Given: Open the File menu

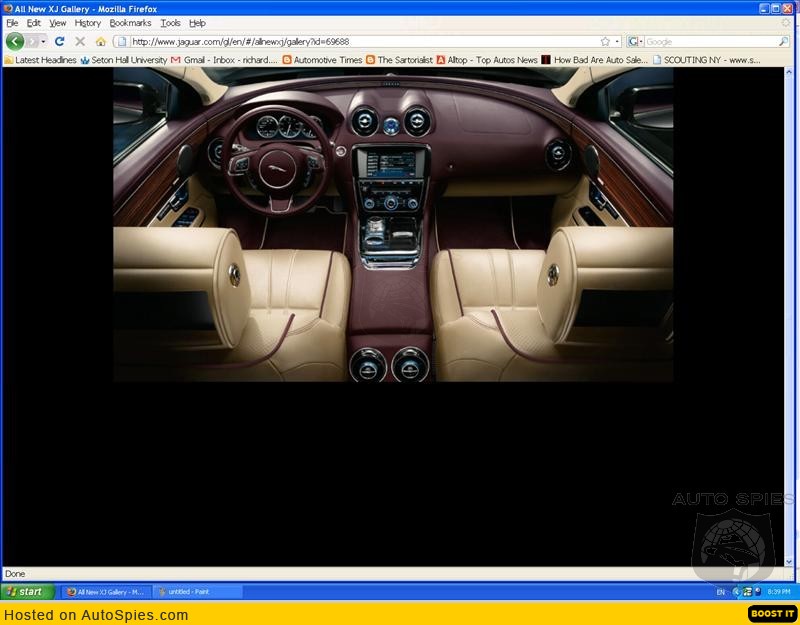Looking at the screenshot, I should tap(12, 23).
